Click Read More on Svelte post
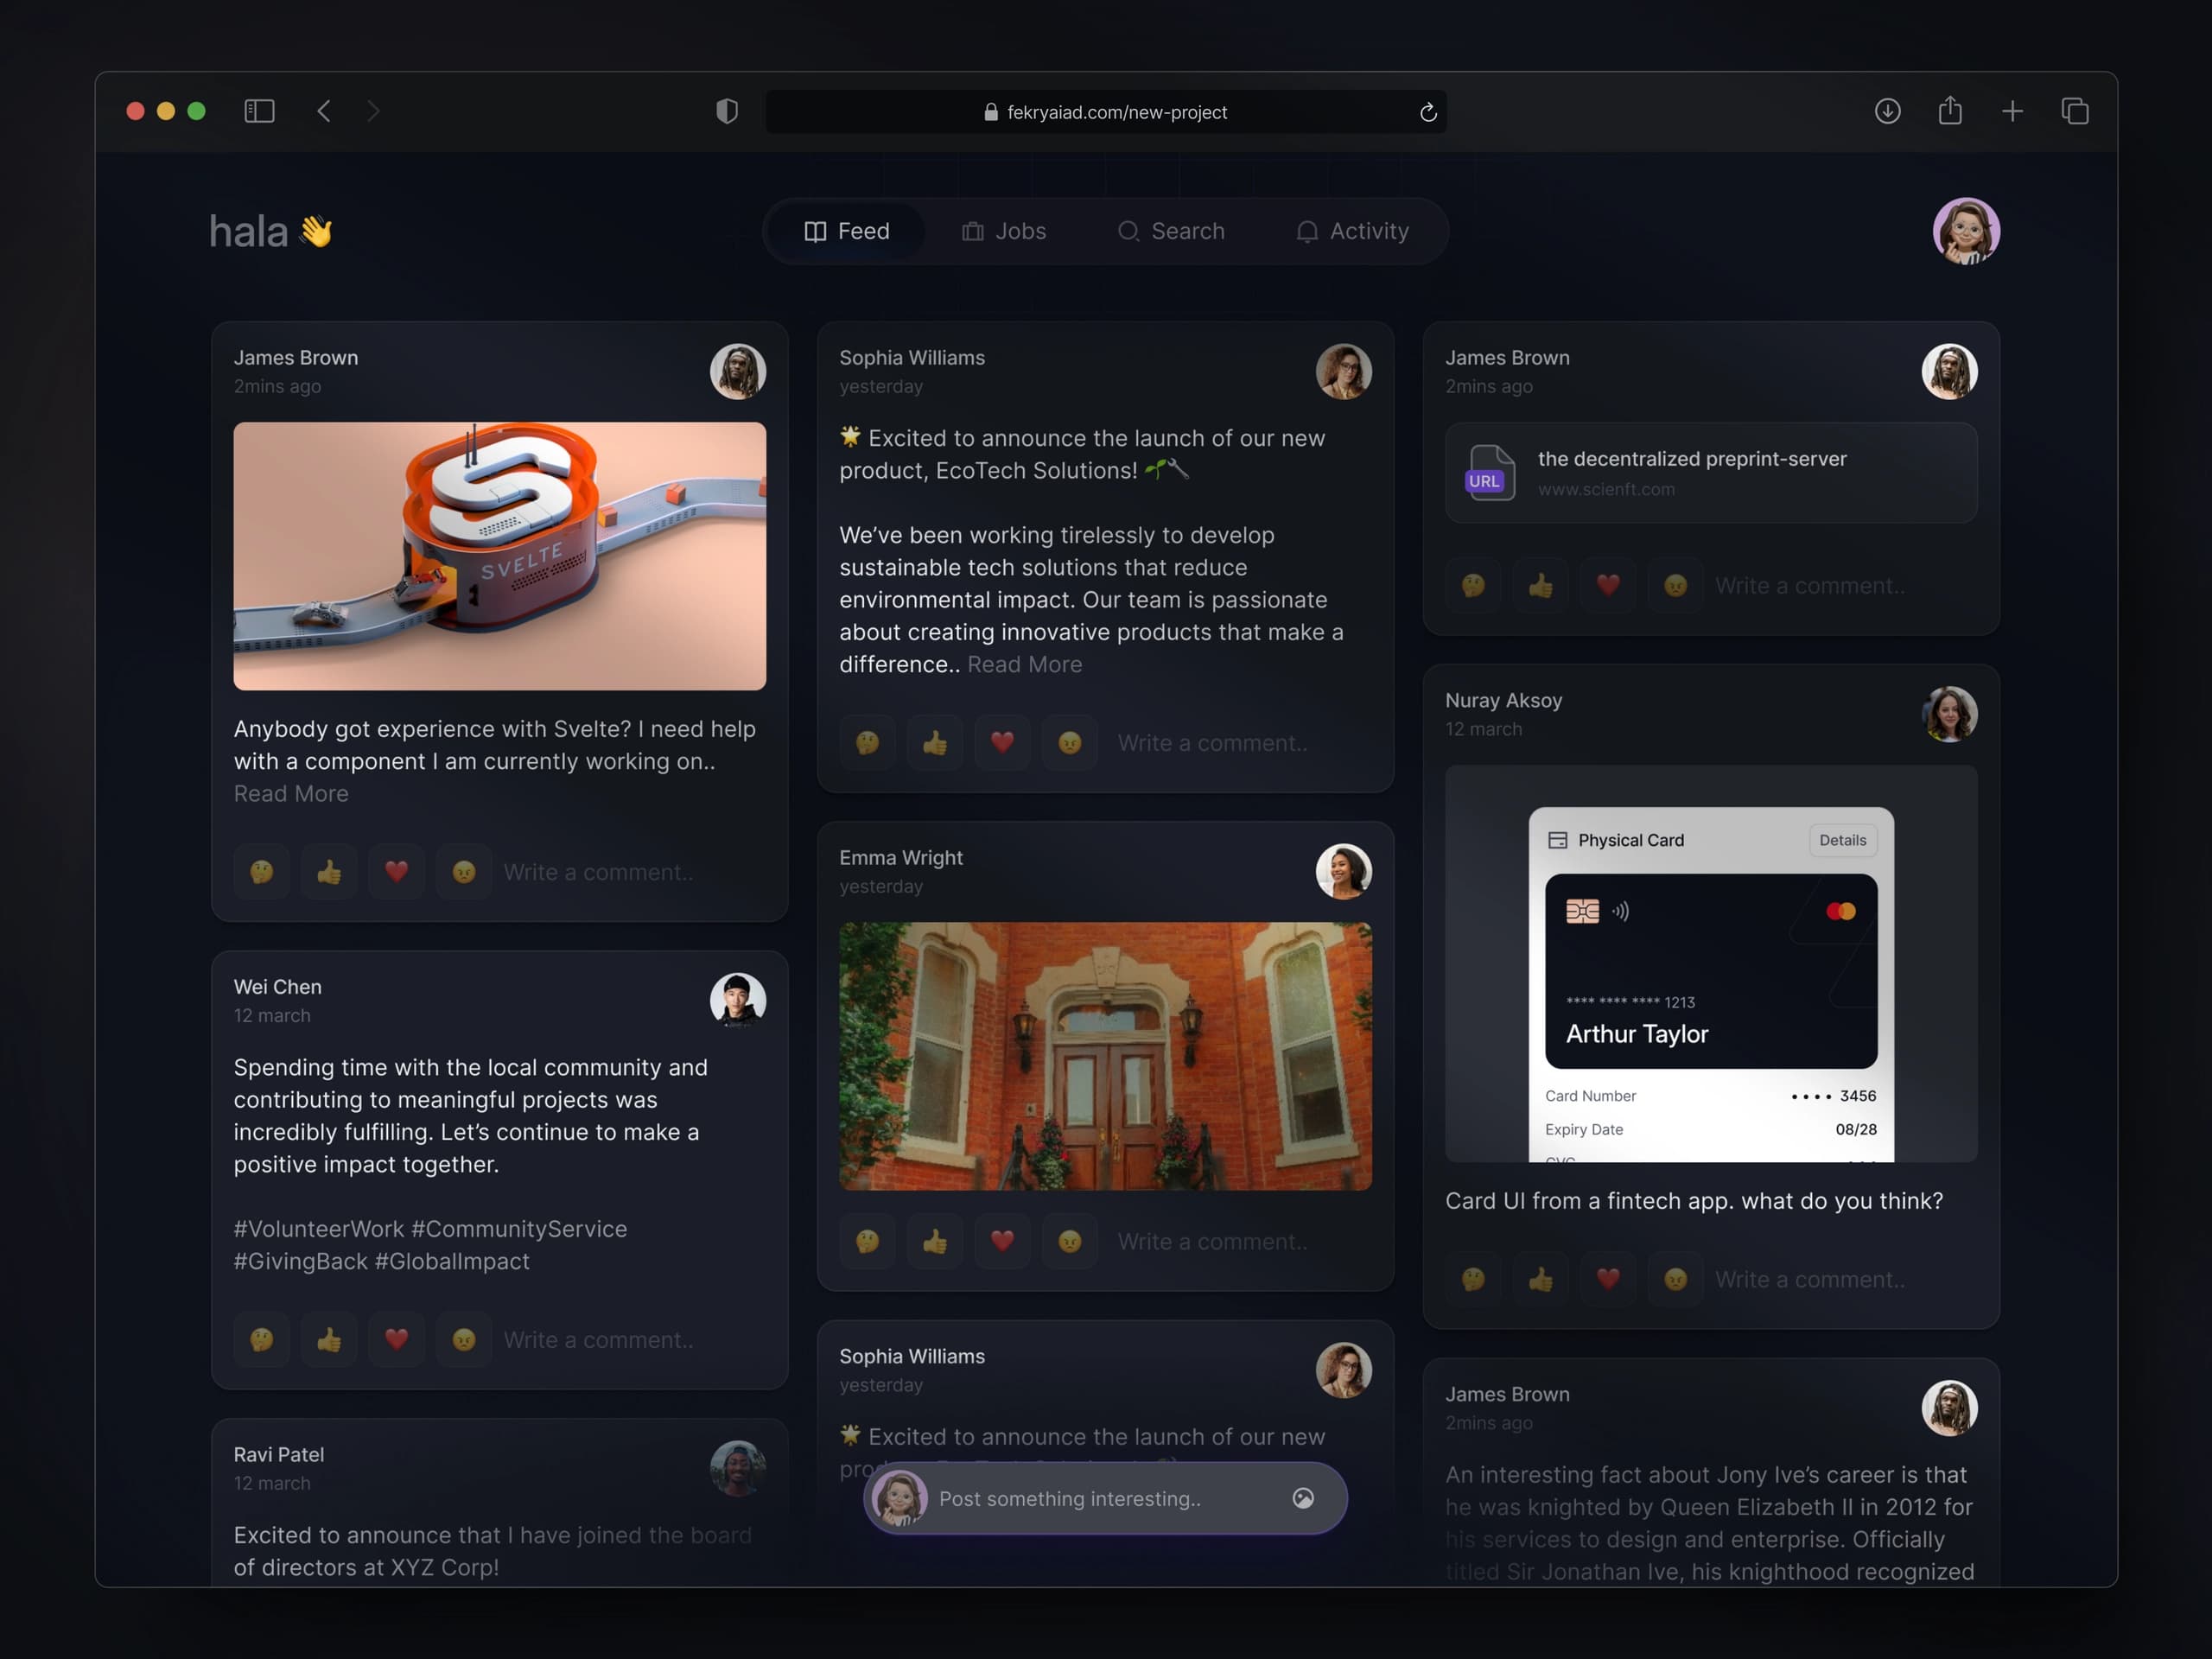Viewport: 2212px width, 1659px height. [291, 793]
